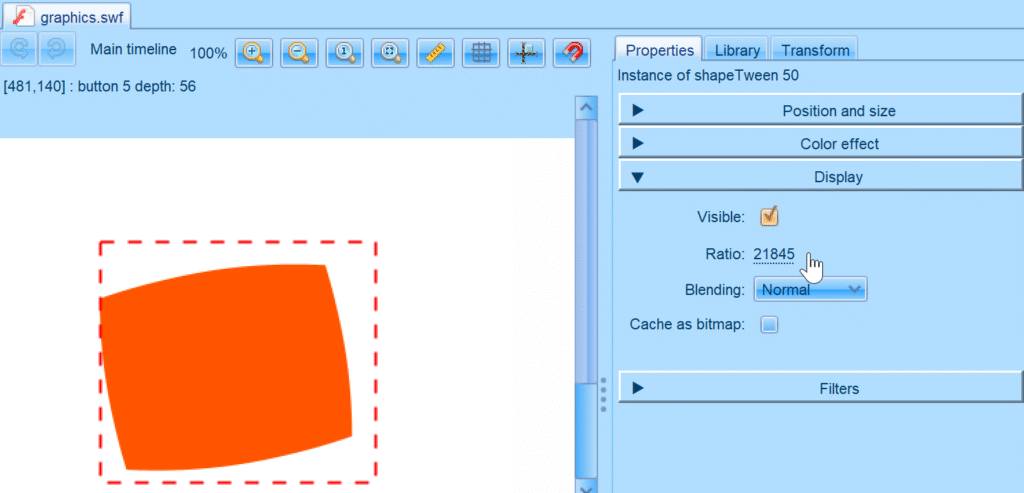Click the zoom-to-fit magnifier icon
The image size is (1024, 493).
(x=390, y=53)
